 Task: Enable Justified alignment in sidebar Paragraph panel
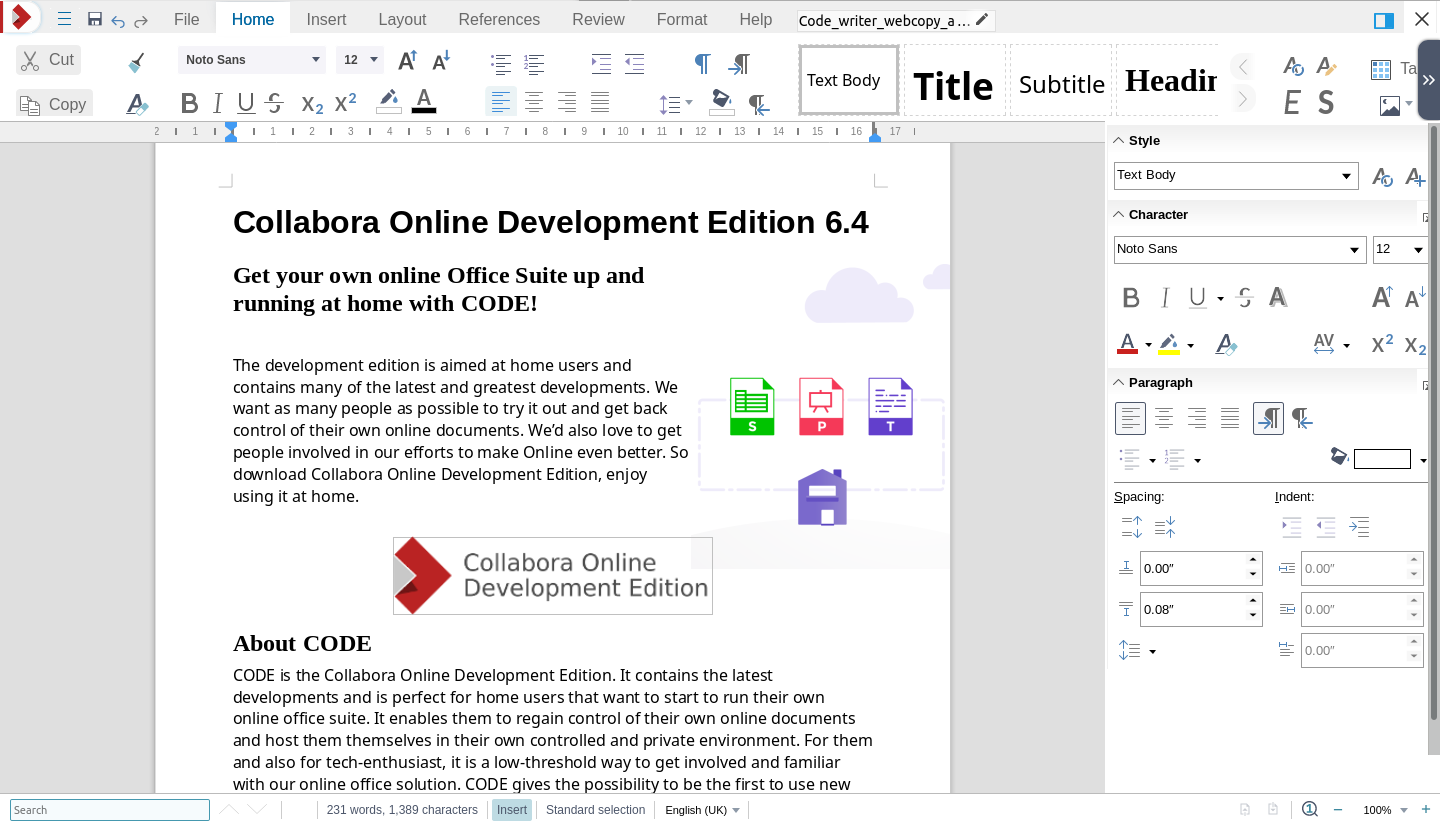(x=1230, y=418)
